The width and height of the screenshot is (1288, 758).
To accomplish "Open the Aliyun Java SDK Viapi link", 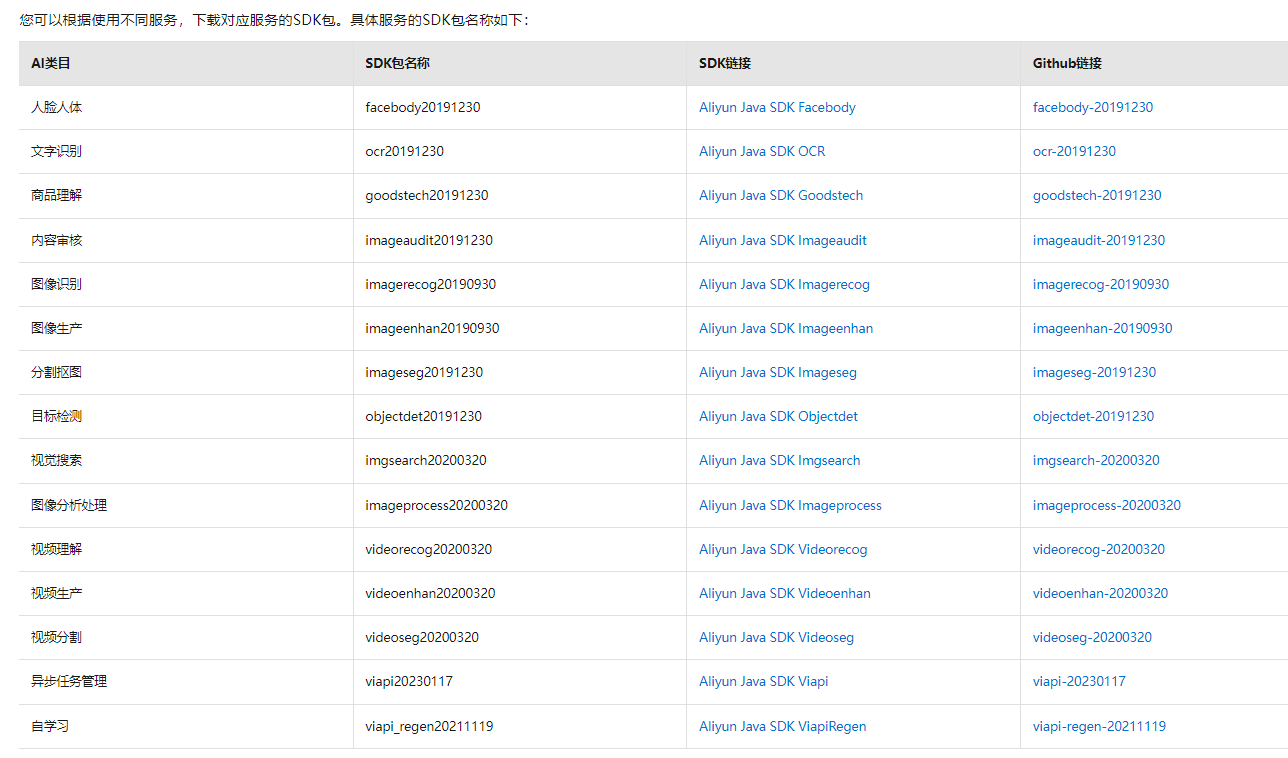I will click(763, 681).
